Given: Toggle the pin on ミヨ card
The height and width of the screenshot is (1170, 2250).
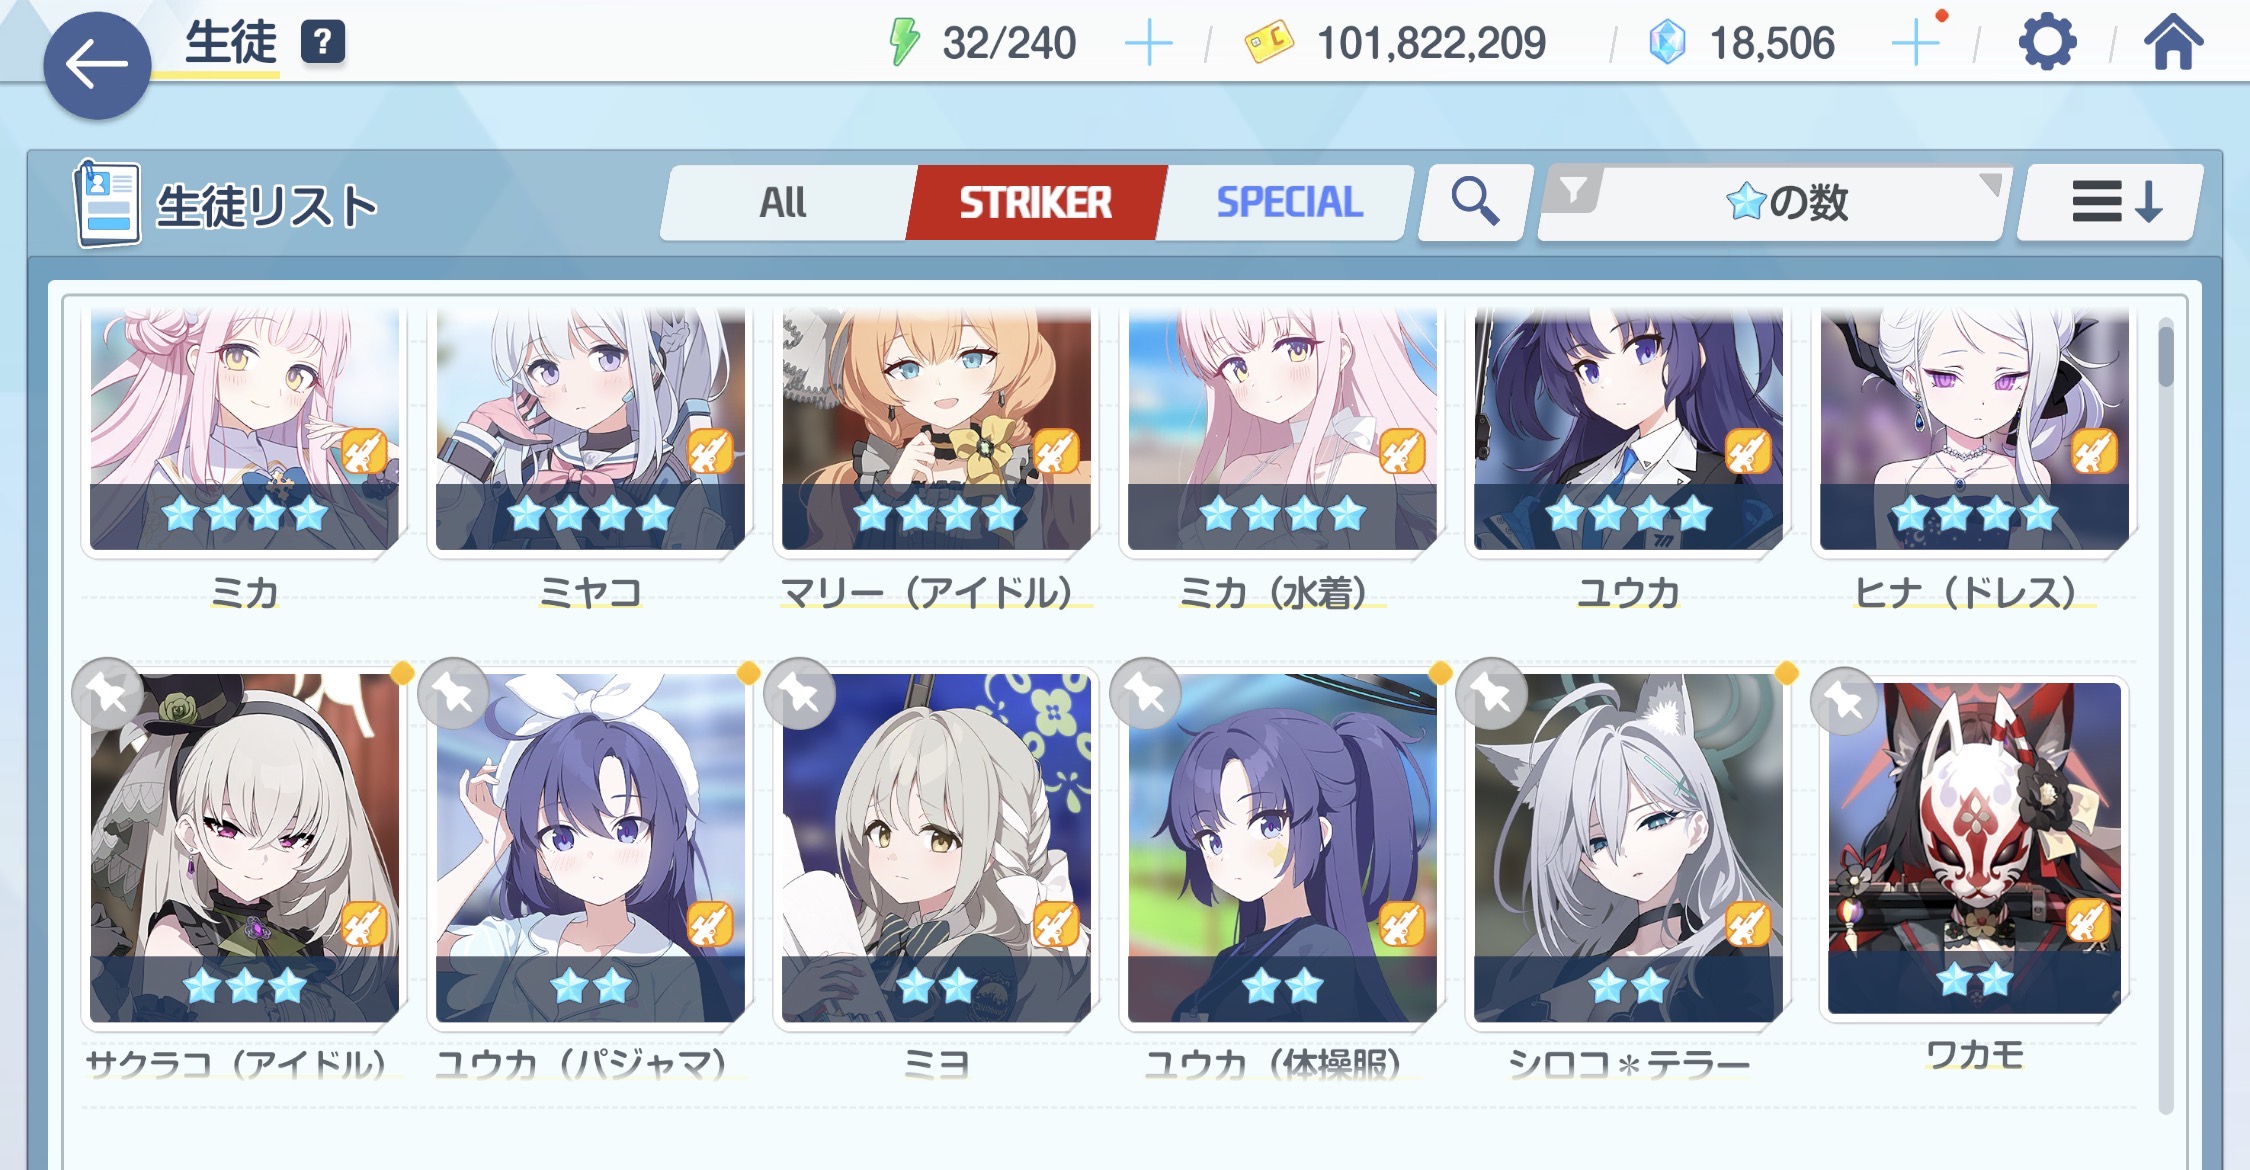Looking at the screenshot, I should [x=800, y=693].
